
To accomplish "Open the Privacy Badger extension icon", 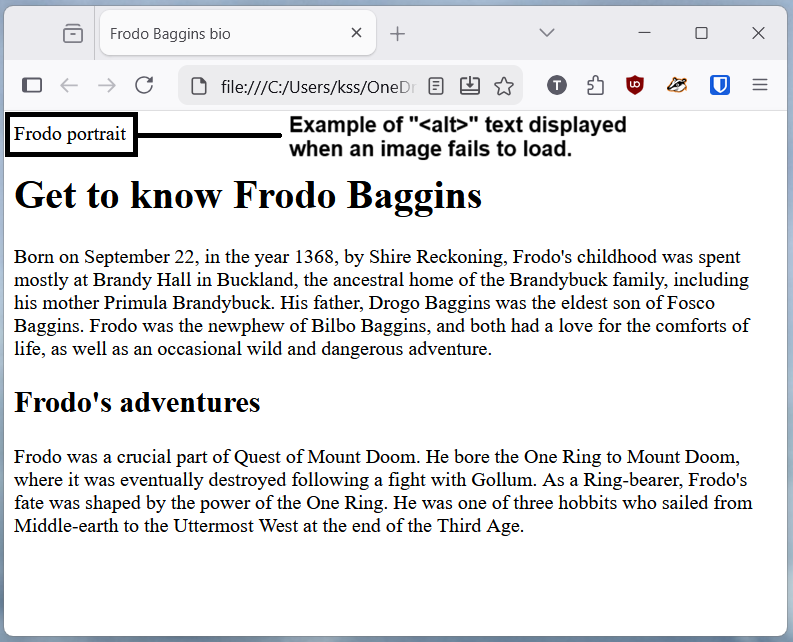I will (x=677, y=85).
